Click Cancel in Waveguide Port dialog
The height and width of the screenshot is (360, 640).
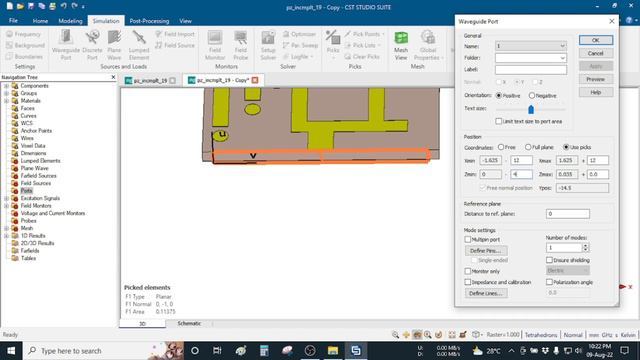point(596,53)
